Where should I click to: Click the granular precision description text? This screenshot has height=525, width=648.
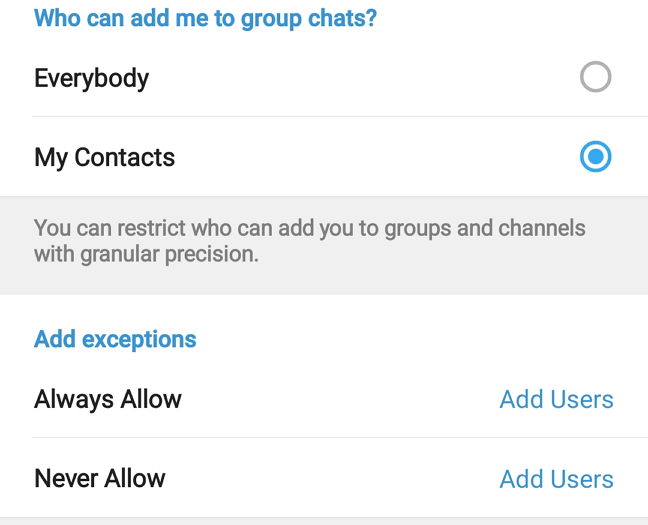point(310,241)
